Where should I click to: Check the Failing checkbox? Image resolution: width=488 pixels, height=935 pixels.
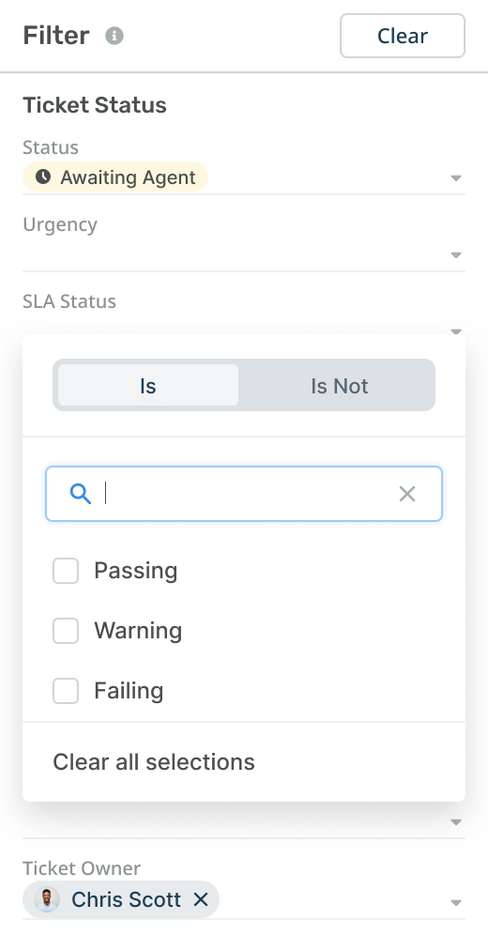click(x=66, y=691)
